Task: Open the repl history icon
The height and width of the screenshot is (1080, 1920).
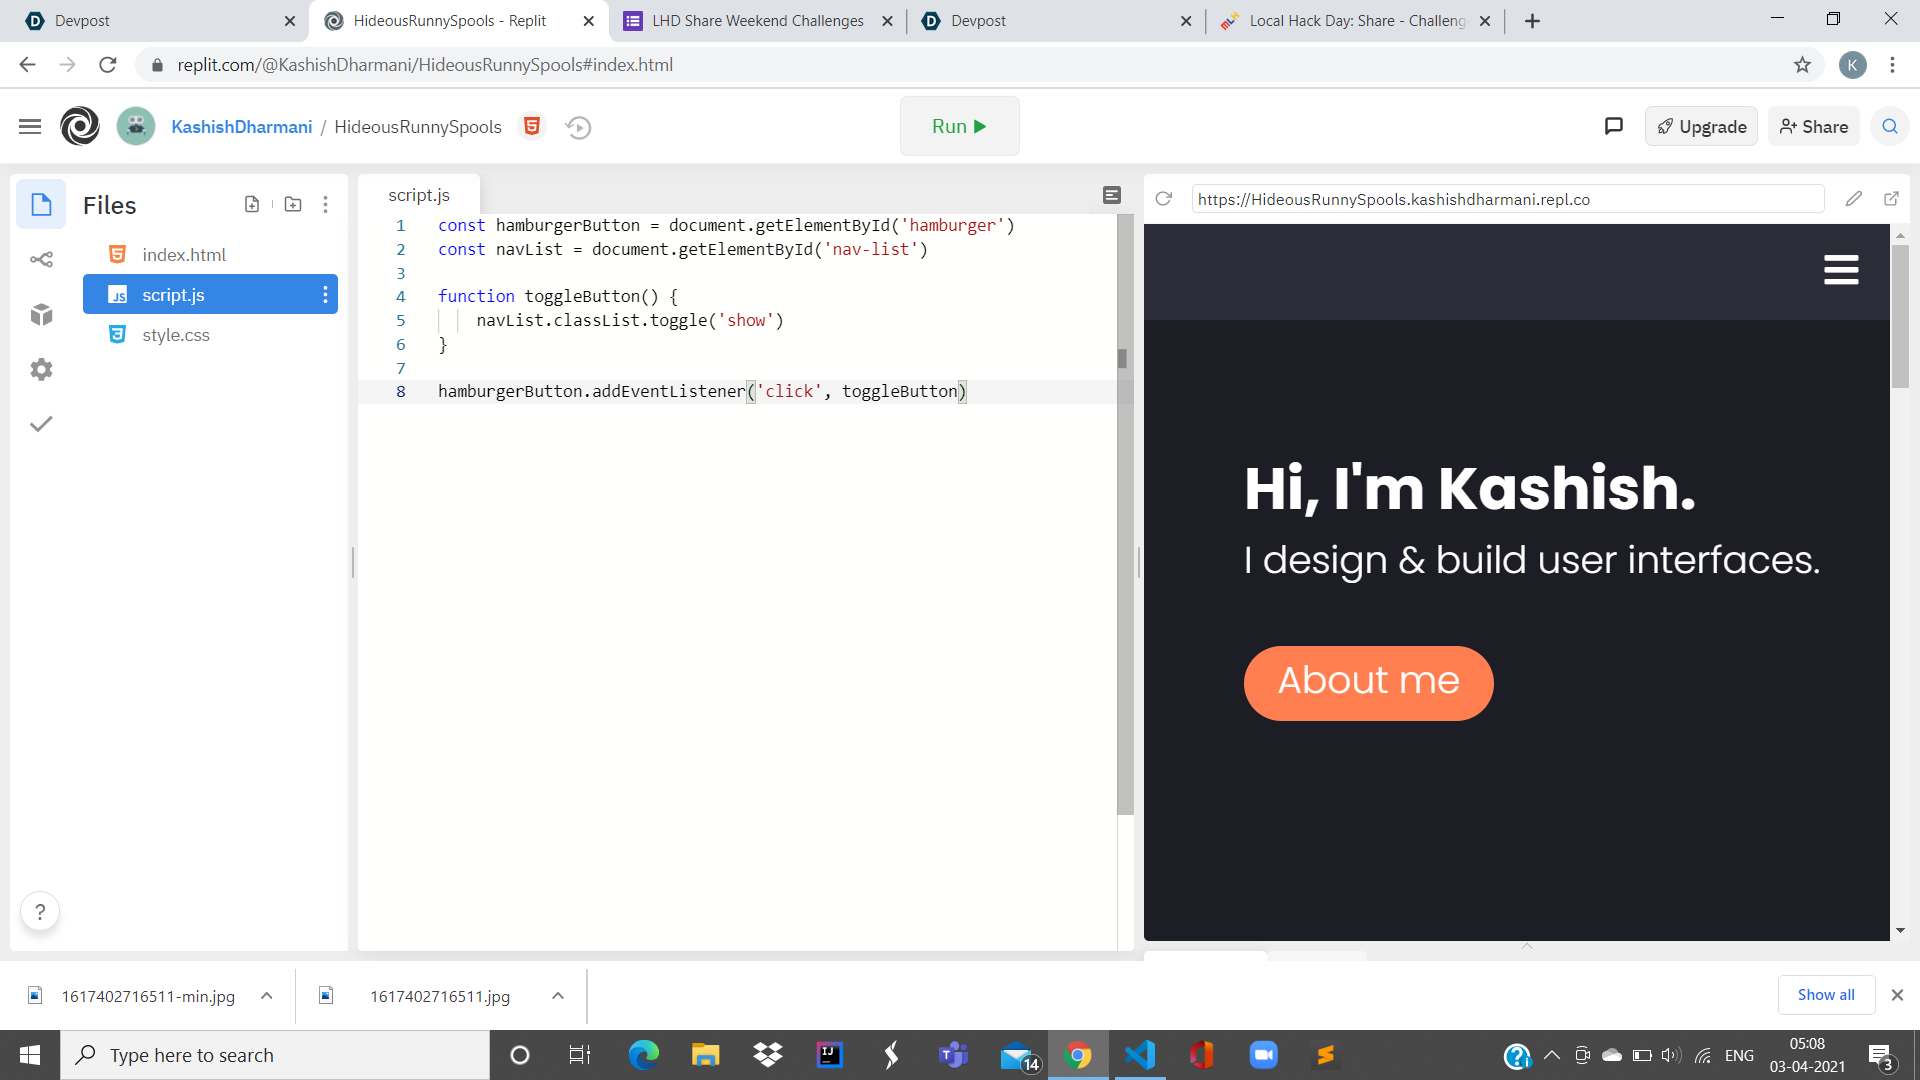Action: [x=578, y=127]
